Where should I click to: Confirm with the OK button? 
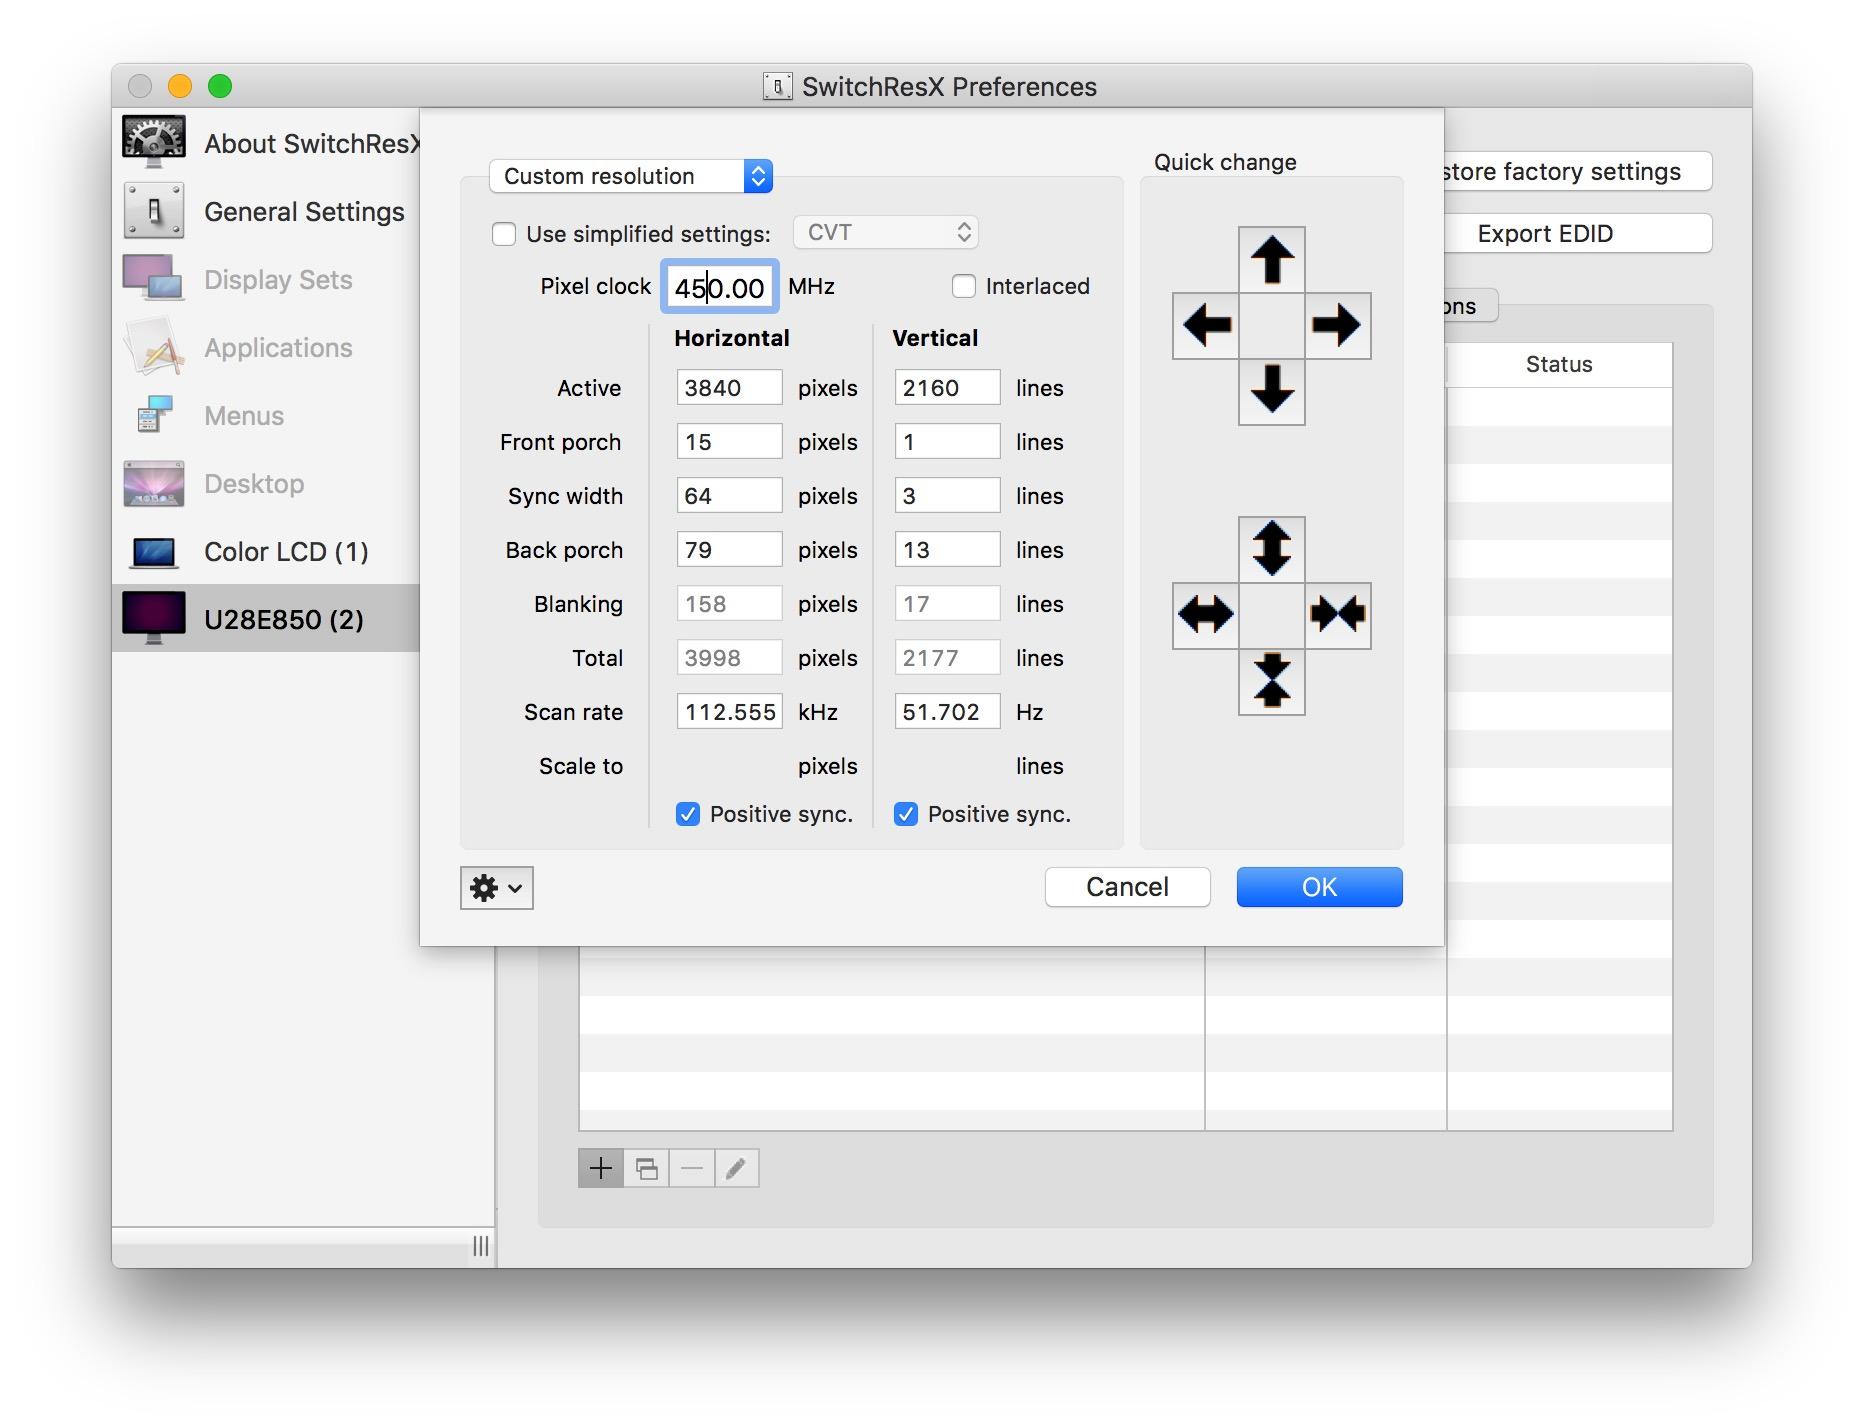[1320, 887]
